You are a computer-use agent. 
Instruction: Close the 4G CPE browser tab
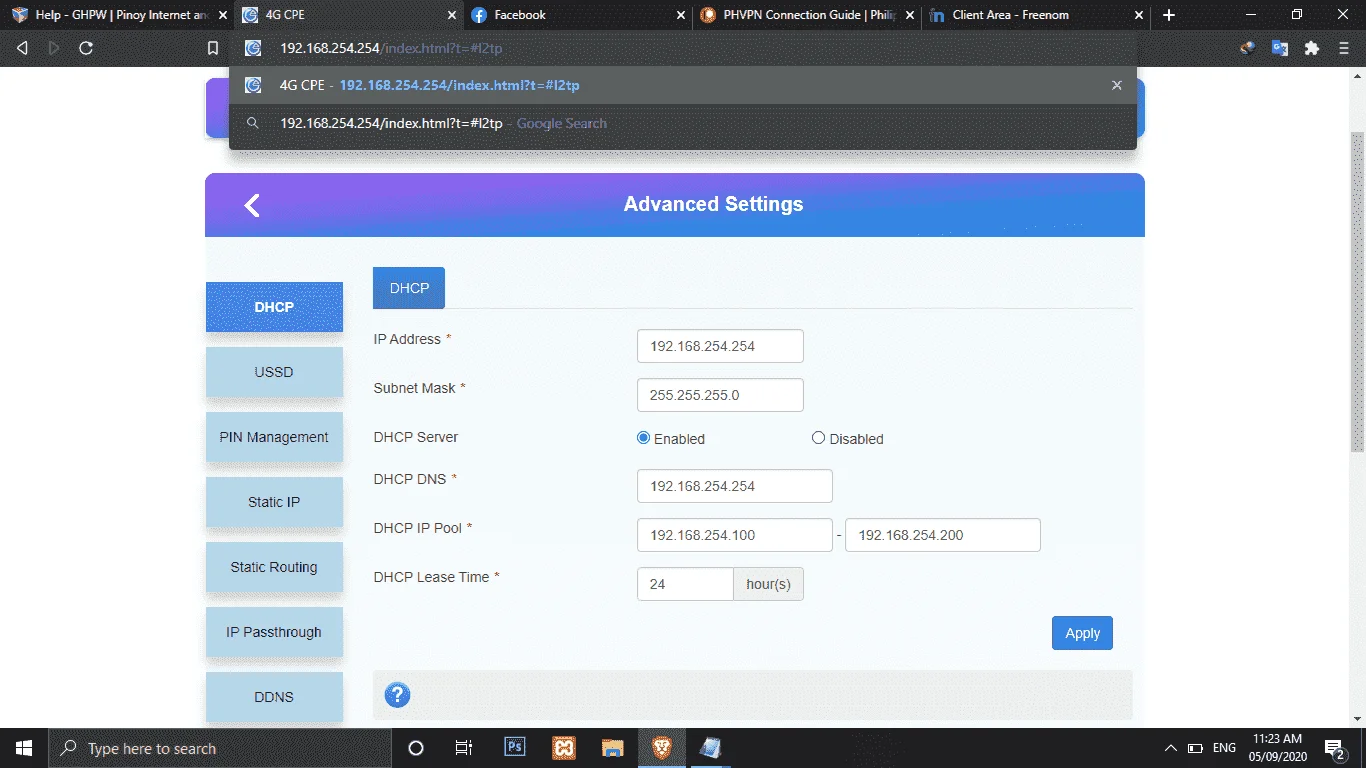[452, 15]
